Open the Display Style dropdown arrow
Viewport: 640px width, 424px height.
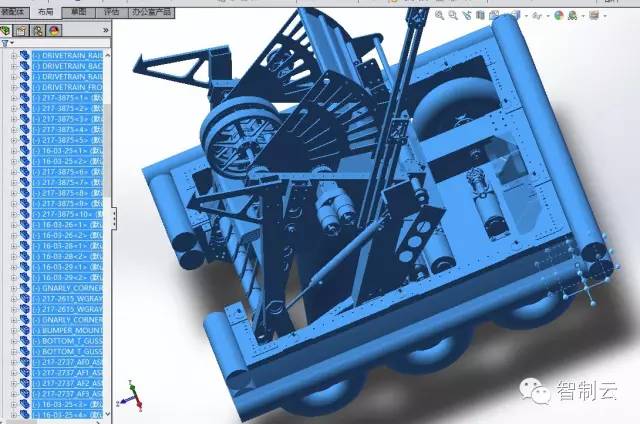click(526, 16)
